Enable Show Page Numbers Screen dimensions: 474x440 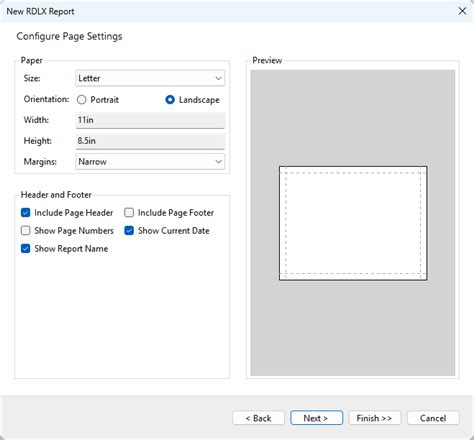[x=26, y=231]
